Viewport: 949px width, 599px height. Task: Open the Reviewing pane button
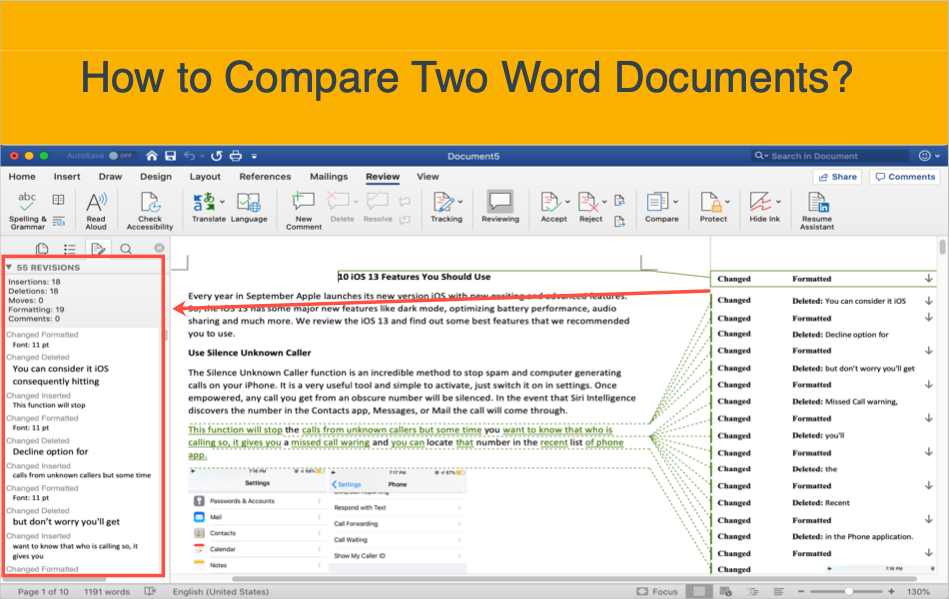[500, 207]
